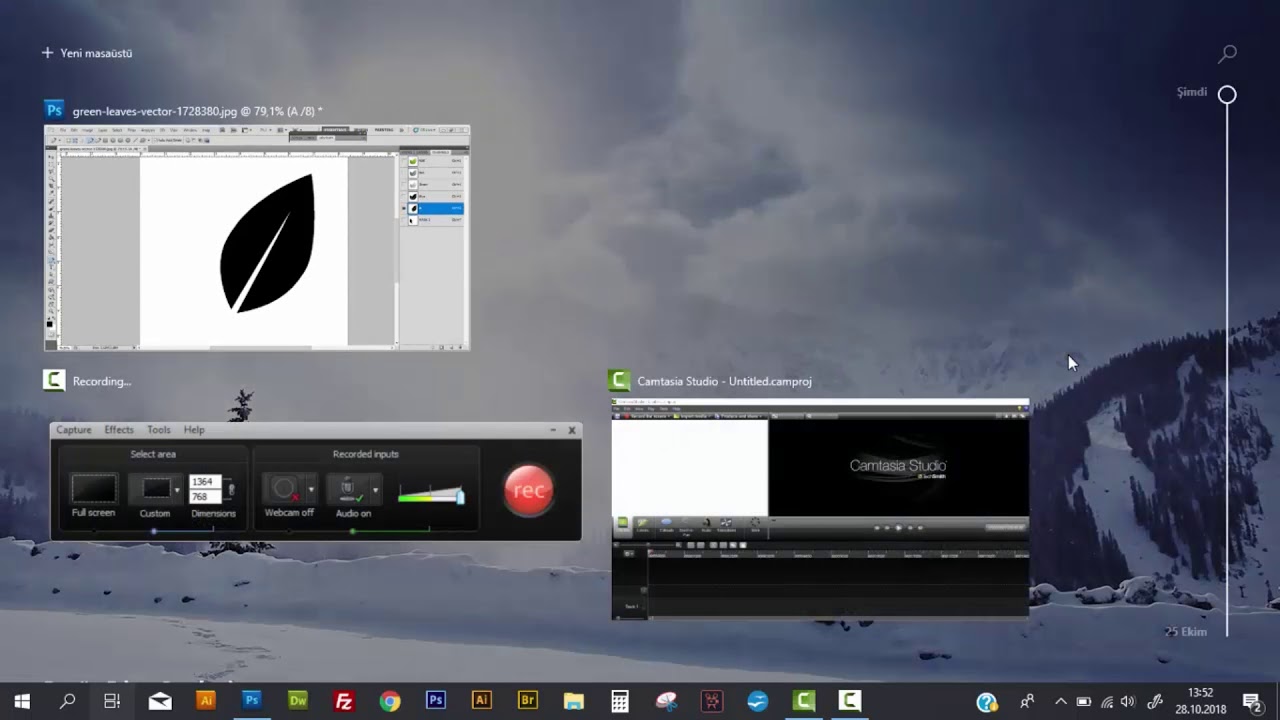Expand the audio options dropdown arrow
The height and width of the screenshot is (720, 1280).
[375, 490]
